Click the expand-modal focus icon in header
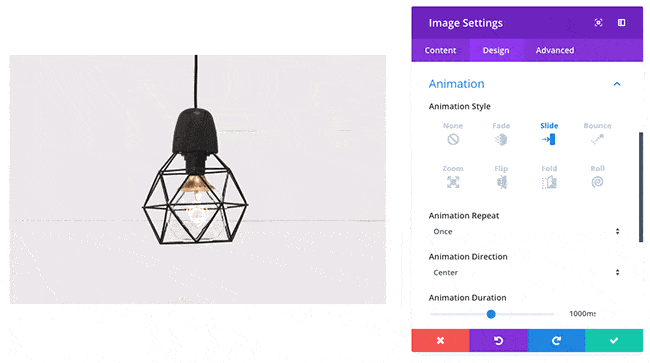This screenshot has width=650, height=363. (x=598, y=23)
